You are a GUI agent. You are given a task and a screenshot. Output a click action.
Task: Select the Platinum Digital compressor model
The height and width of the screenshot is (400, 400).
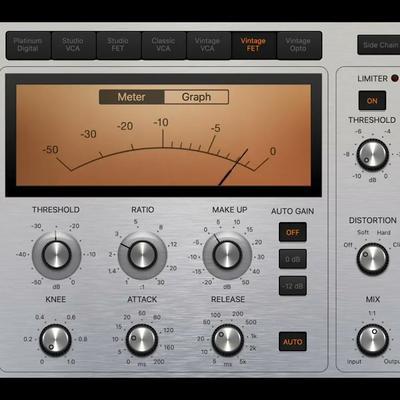[28, 45]
